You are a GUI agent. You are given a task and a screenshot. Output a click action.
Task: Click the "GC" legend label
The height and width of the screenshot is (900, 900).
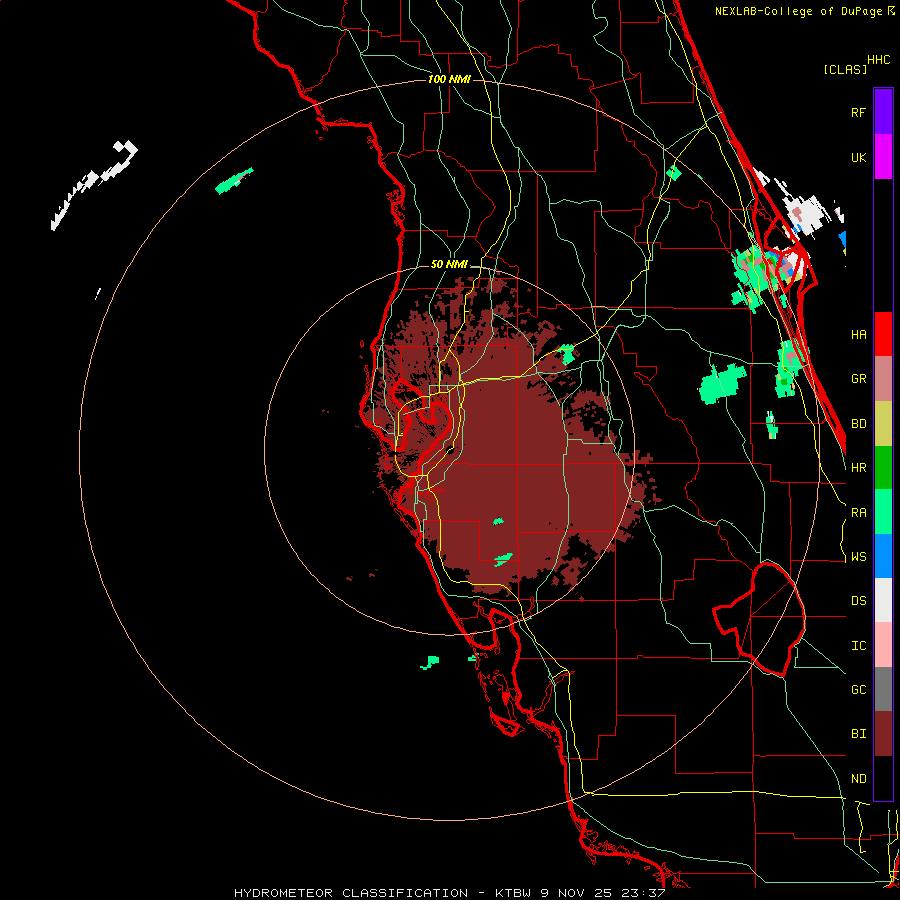pos(859,690)
